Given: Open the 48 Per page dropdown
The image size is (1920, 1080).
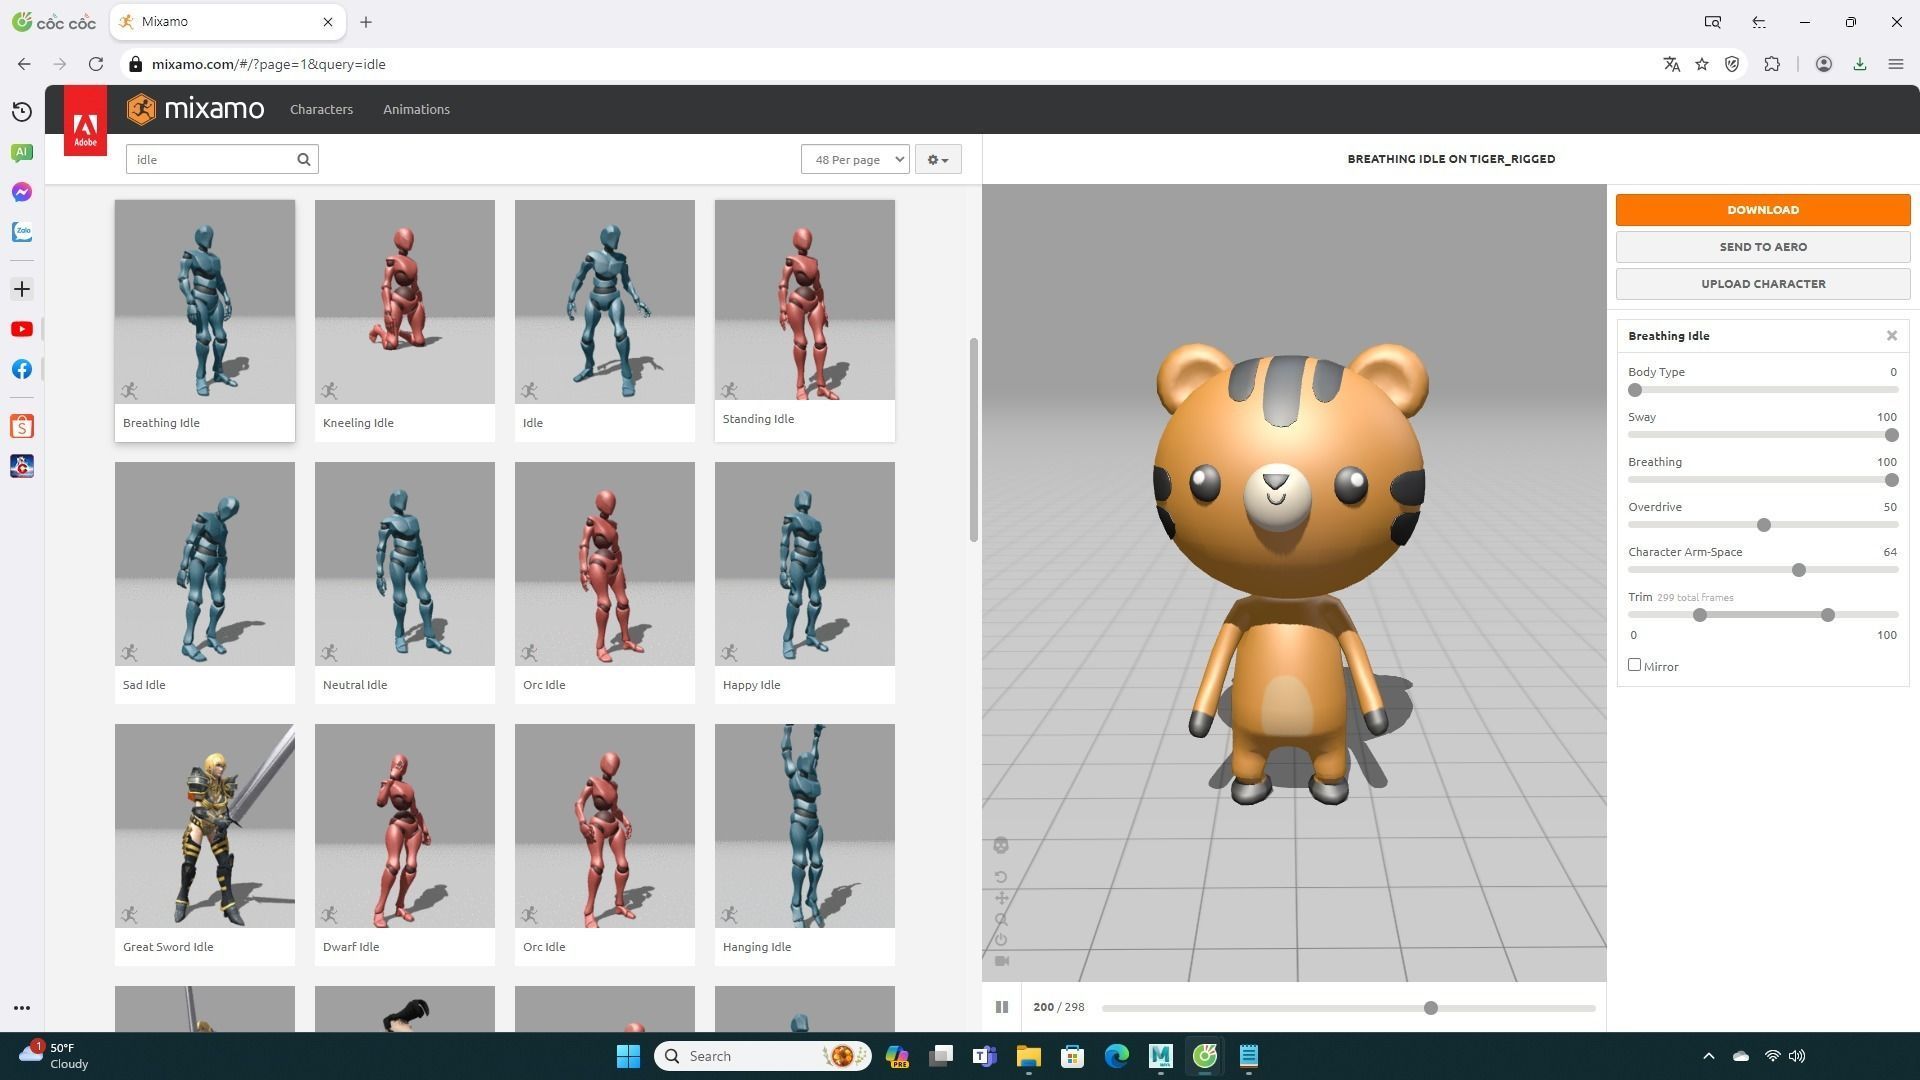Looking at the screenshot, I should tap(855, 159).
